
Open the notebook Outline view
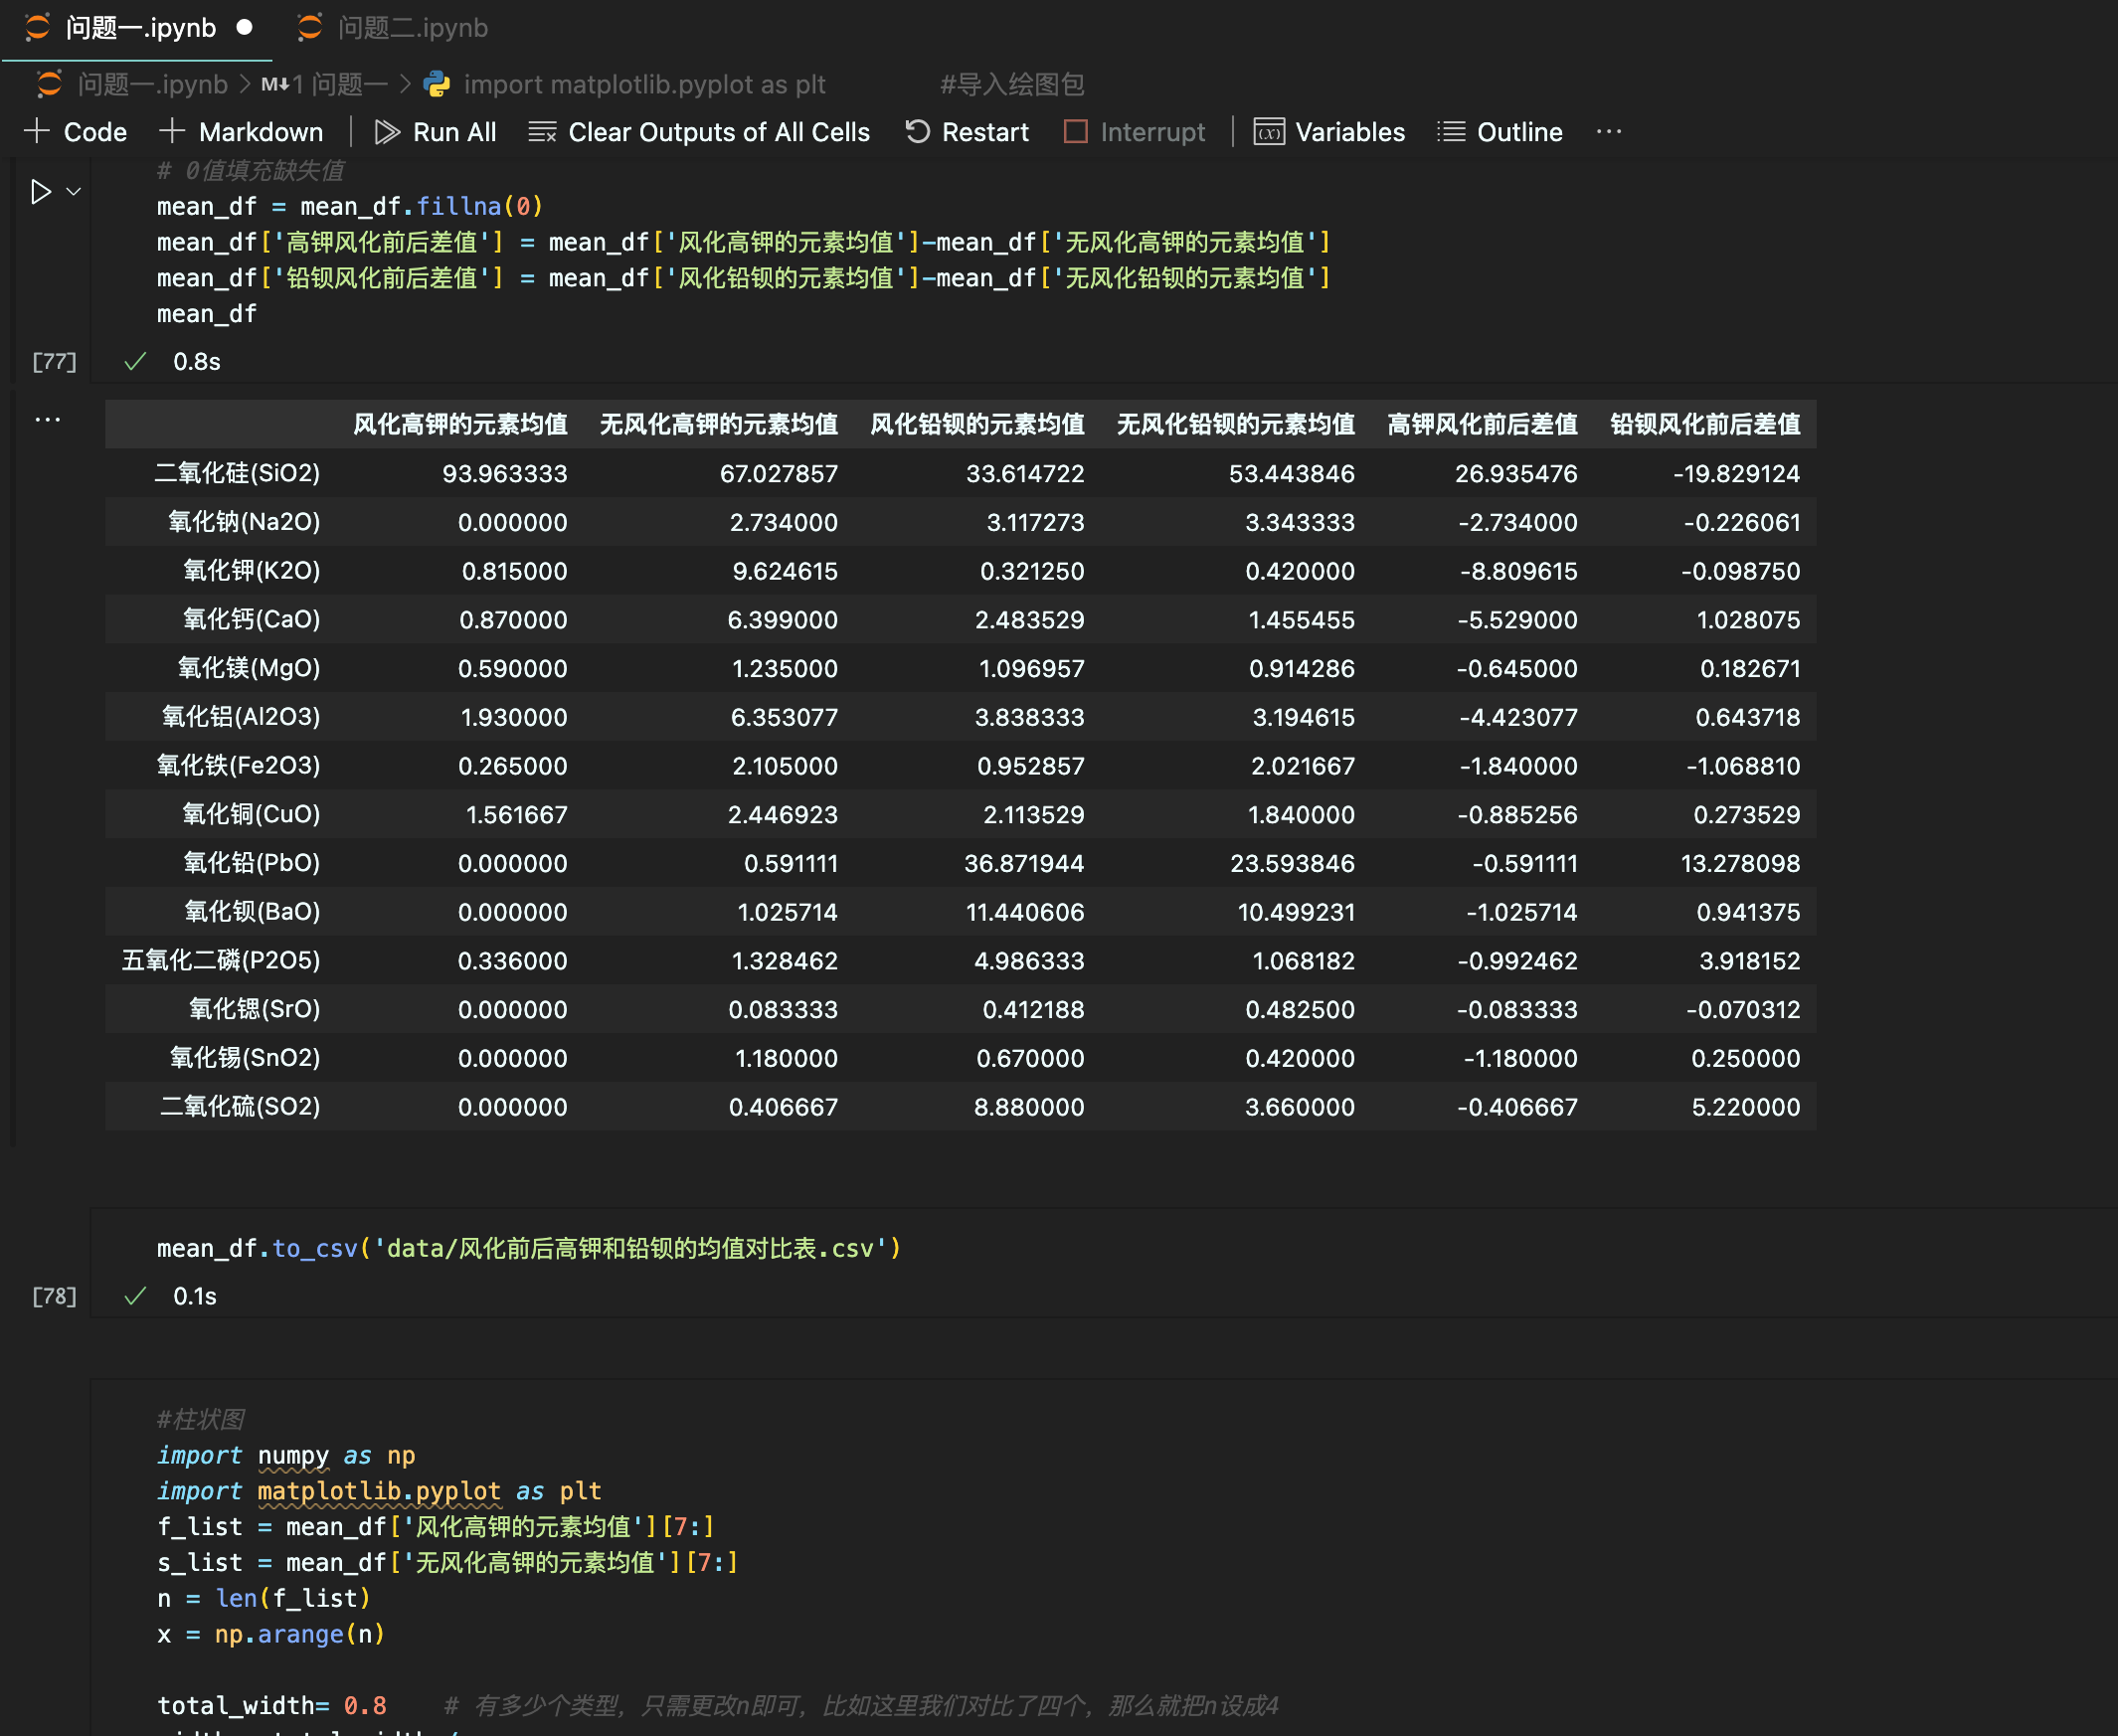(1500, 132)
